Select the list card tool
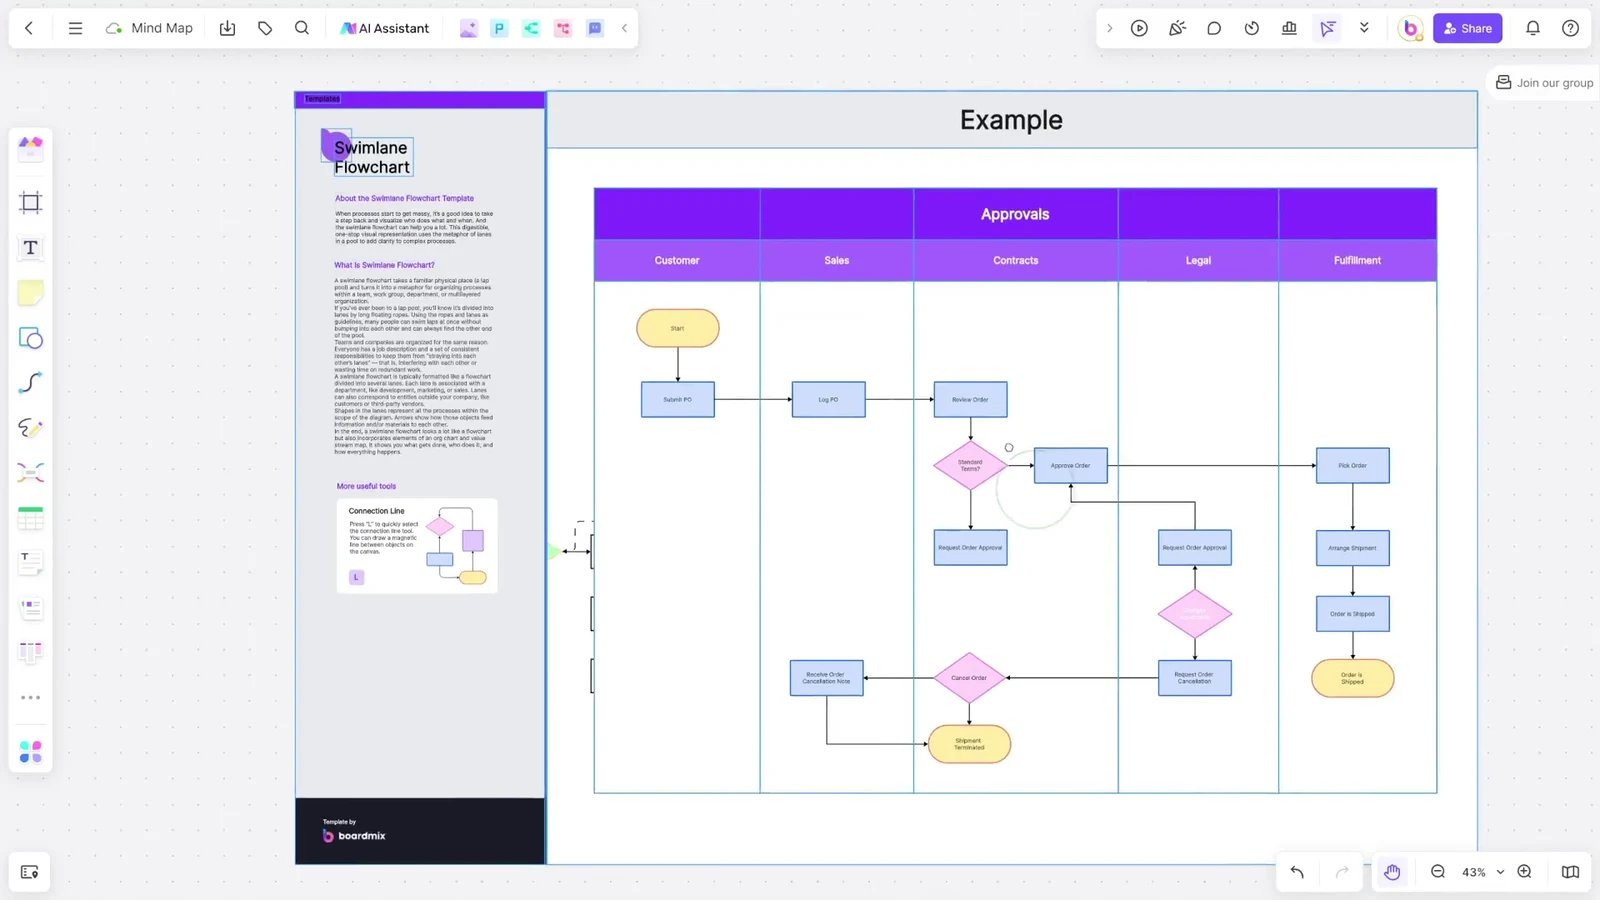 [x=31, y=608]
